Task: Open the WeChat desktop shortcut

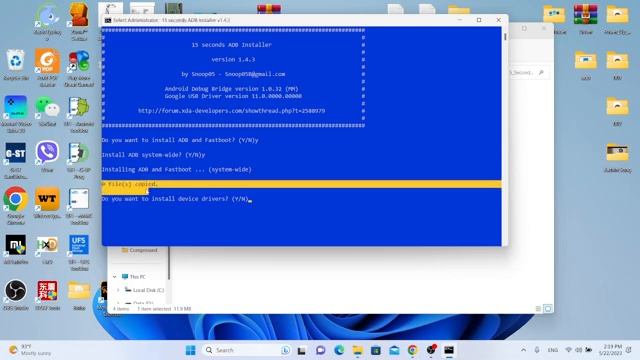Action: (x=47, y=111)
